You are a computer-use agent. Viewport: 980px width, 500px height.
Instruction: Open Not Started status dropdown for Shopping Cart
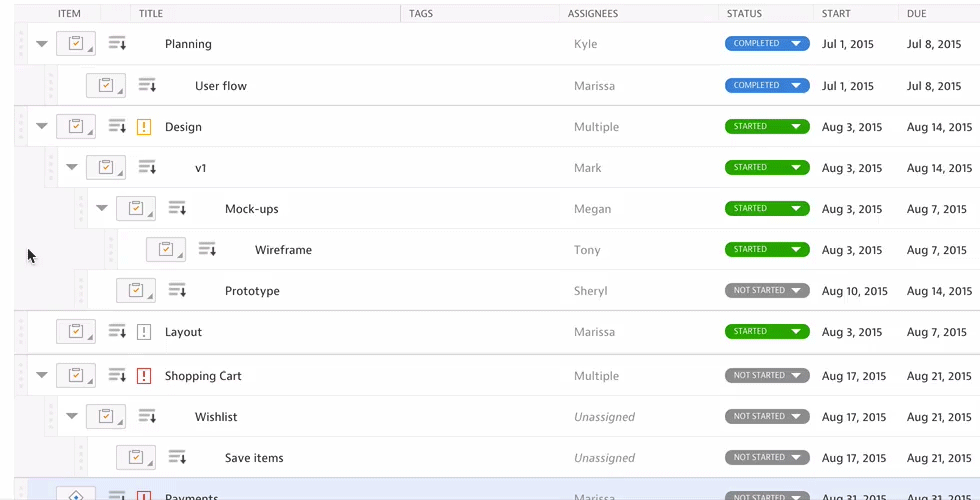point(767,376)
